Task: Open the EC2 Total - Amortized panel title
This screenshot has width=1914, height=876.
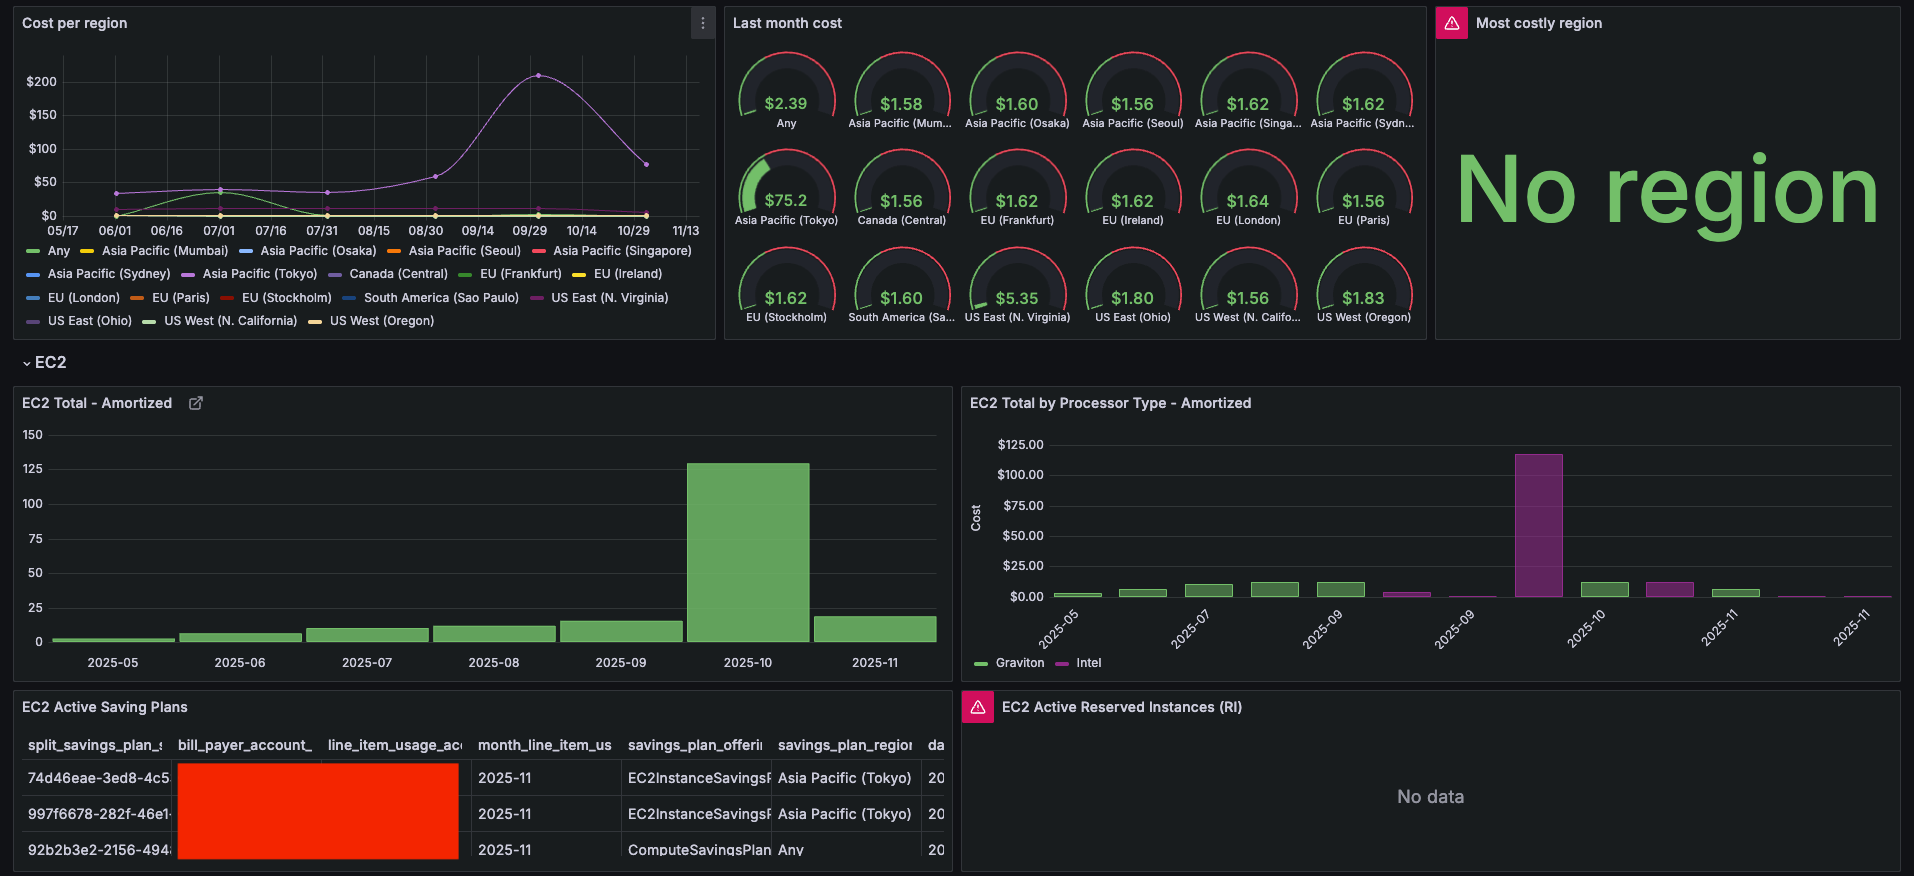Action: (97, 403)
